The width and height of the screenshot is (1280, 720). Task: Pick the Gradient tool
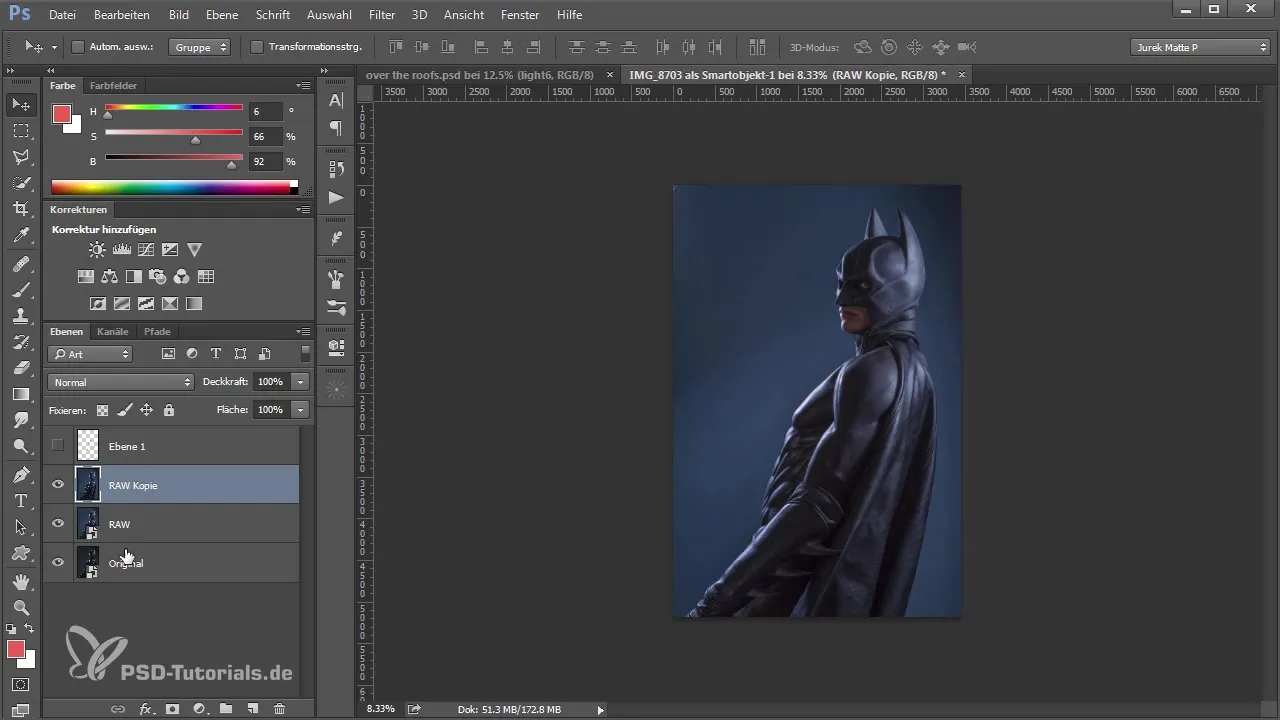pos(21,394)
